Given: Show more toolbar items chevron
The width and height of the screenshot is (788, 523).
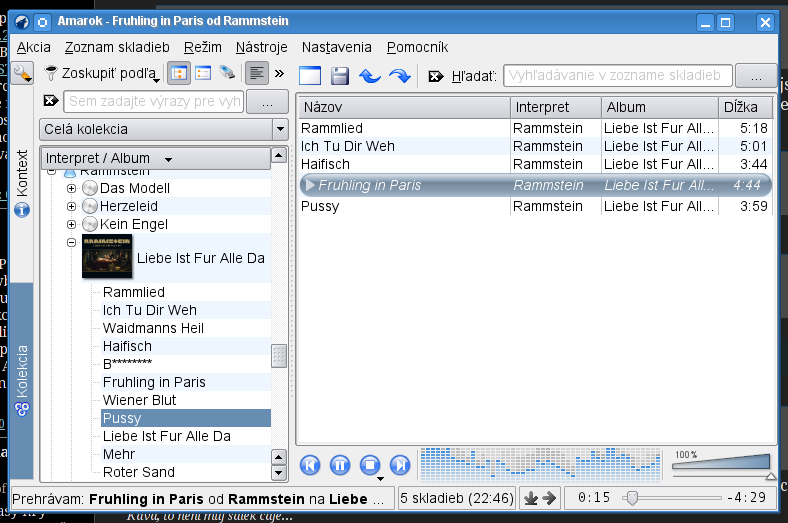Looking at the screenshot, I should coord(279,73).
